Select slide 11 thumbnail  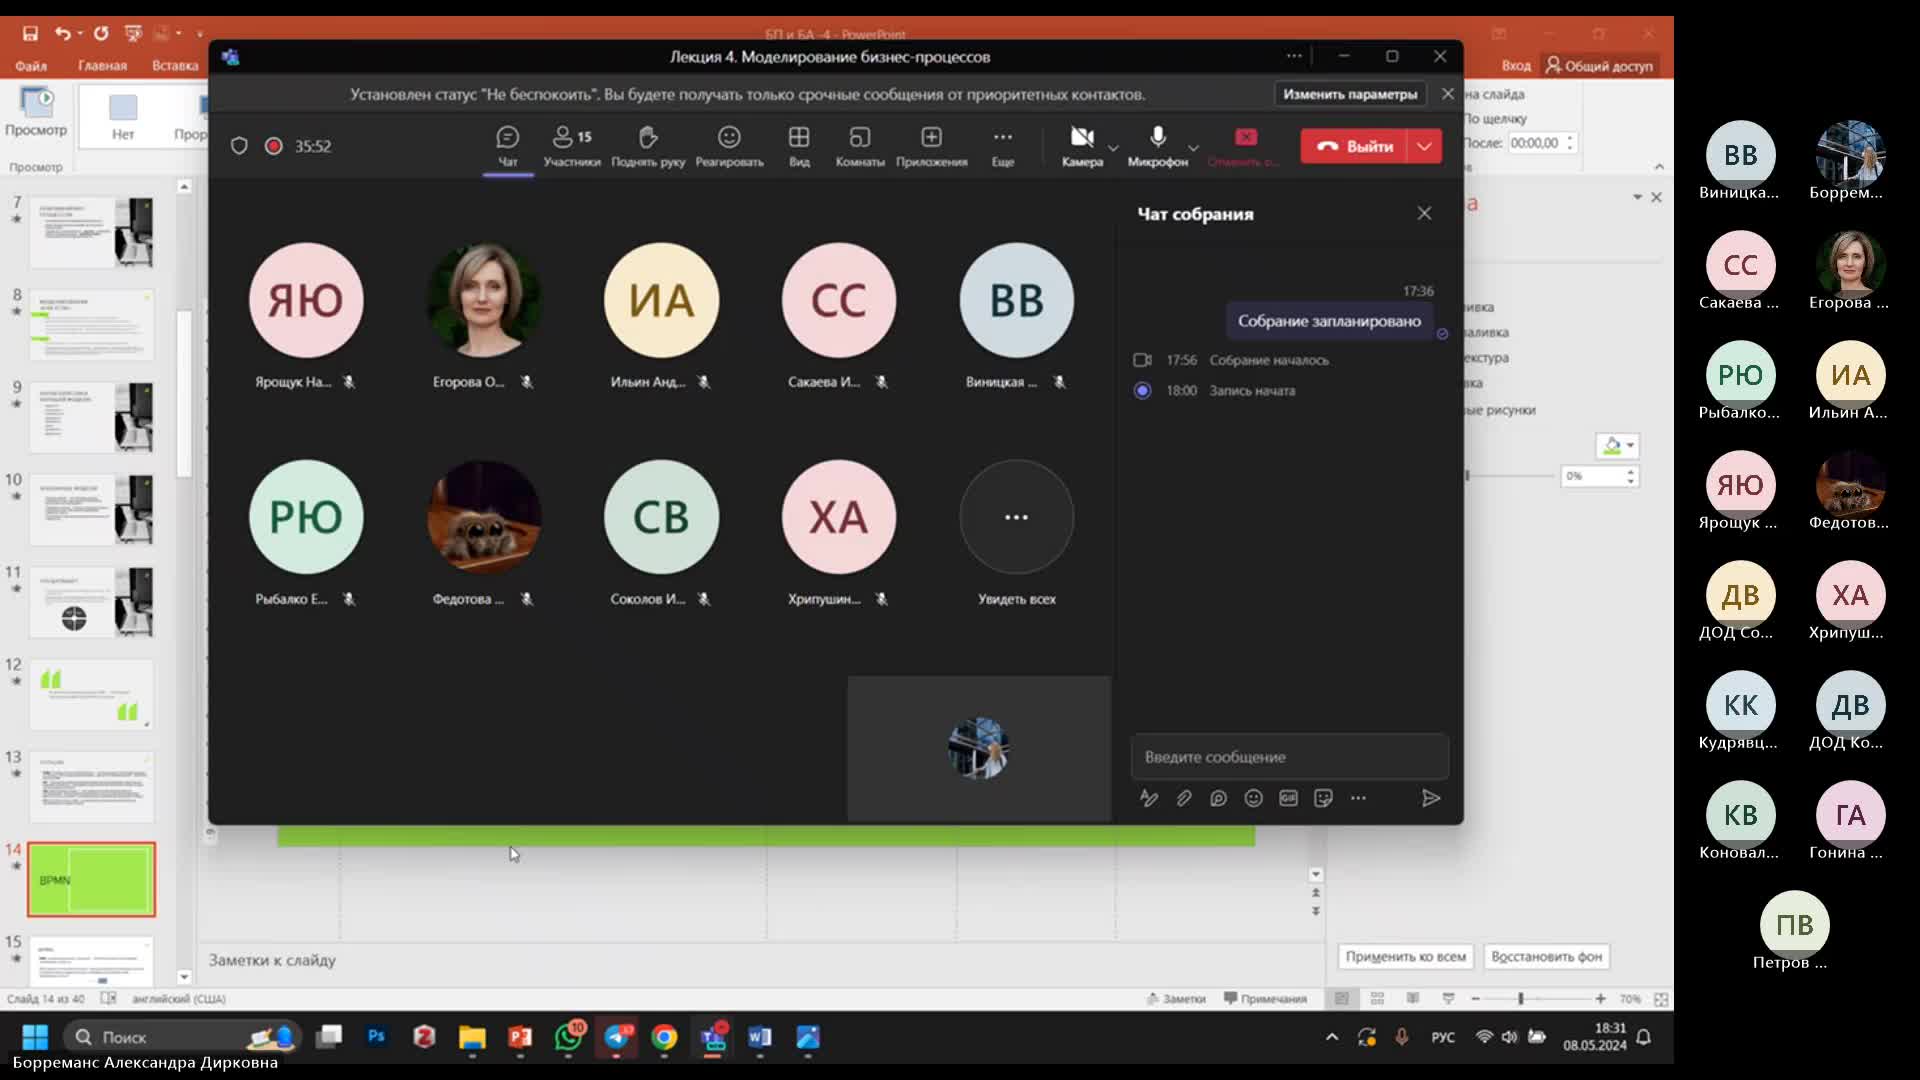(x=91, y=602)
